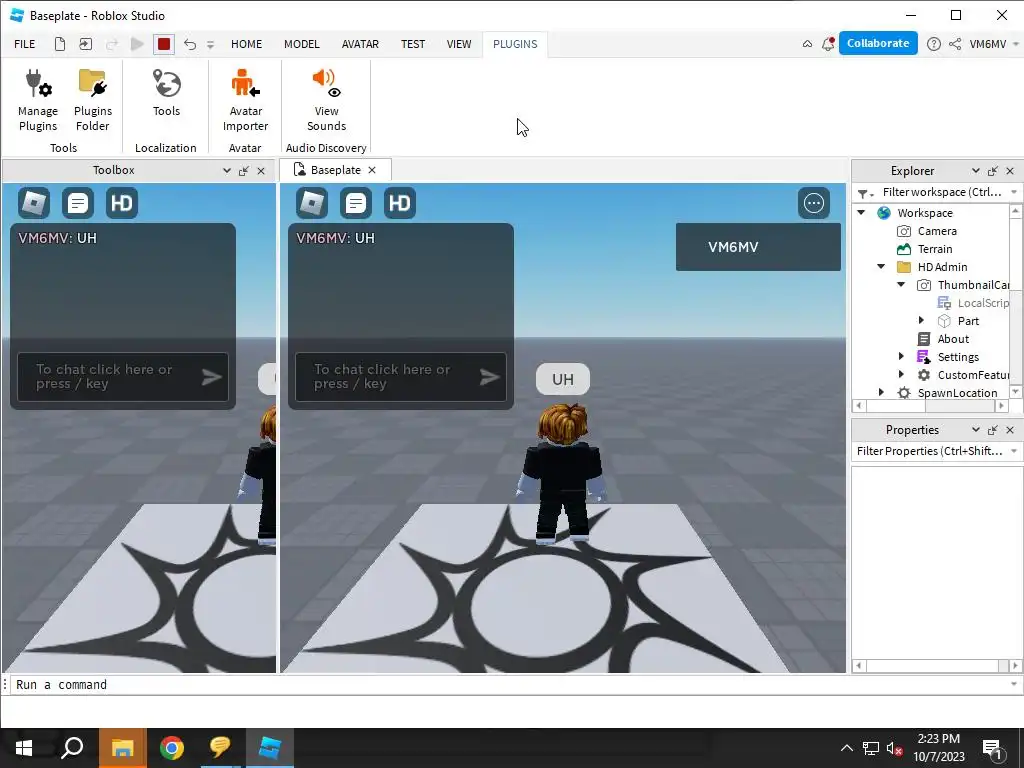The width and height of the screenshot is (1024, 768).
Task: Open quick access toolbar customize dropdown
Action: point(210,44)
